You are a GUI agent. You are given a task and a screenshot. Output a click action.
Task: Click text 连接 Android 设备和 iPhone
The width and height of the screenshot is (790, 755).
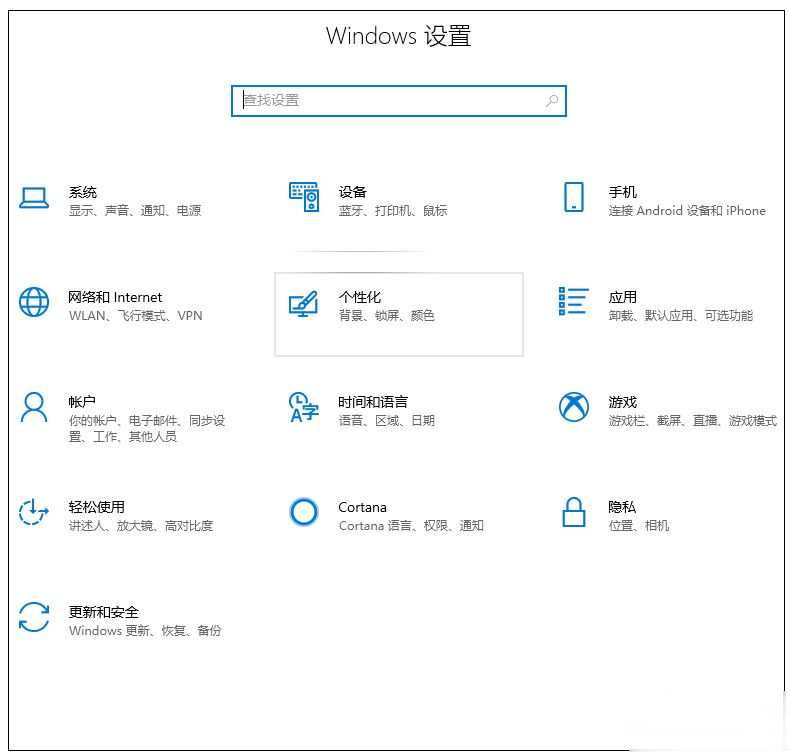(687, 211)
